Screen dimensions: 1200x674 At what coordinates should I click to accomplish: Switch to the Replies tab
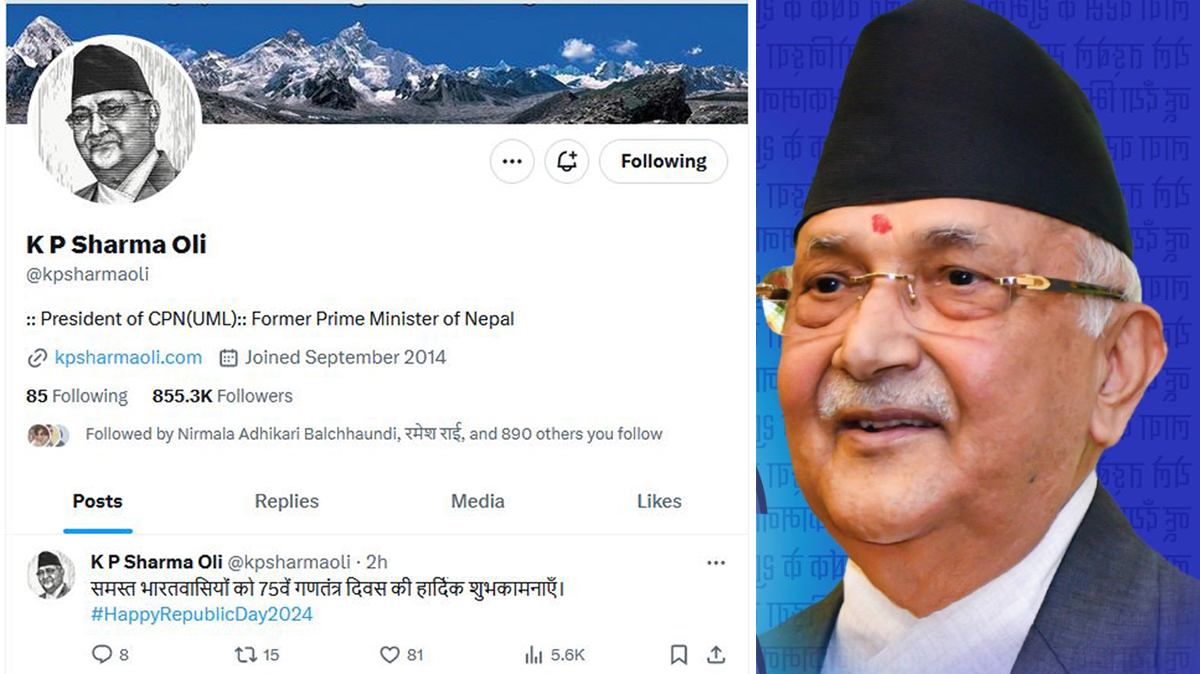pyautogui.click(x=287, y=502)
